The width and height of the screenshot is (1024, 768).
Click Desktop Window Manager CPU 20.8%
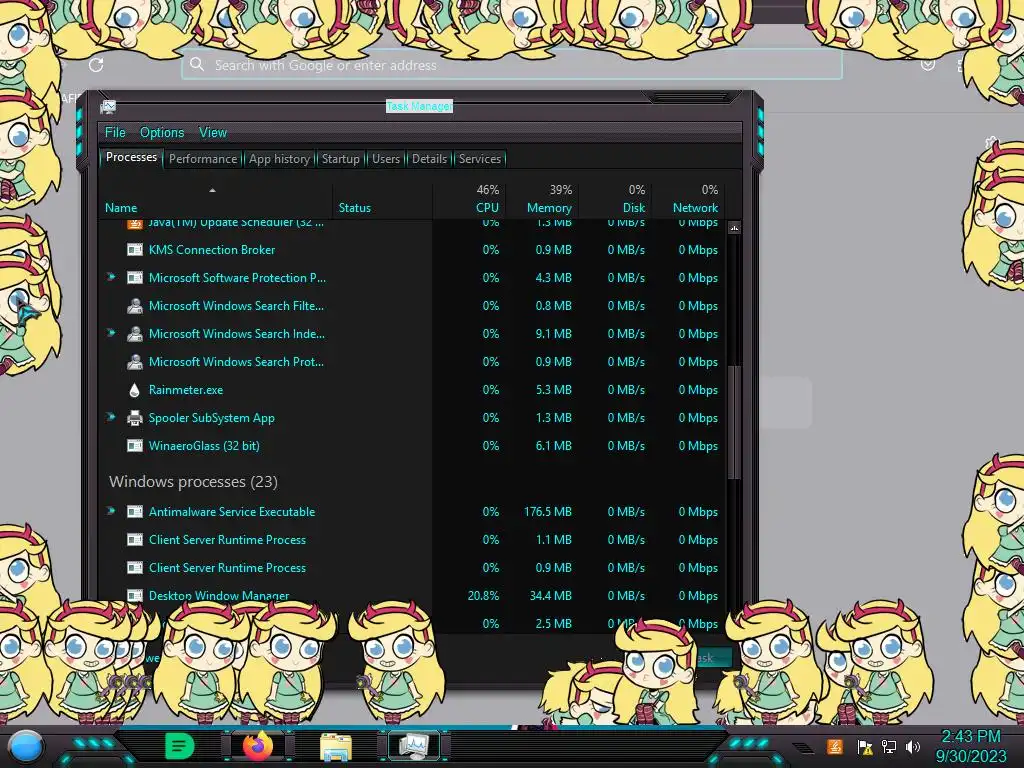click(483, 596)
